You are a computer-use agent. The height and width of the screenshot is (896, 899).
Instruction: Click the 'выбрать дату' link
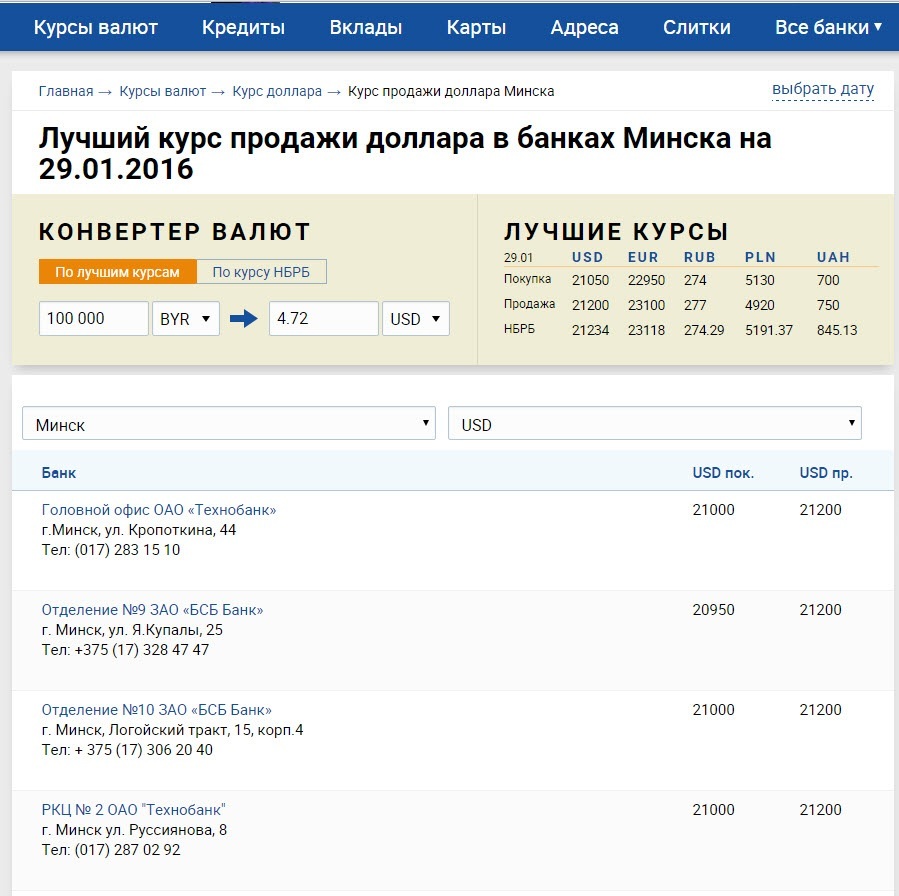point(822,89)
